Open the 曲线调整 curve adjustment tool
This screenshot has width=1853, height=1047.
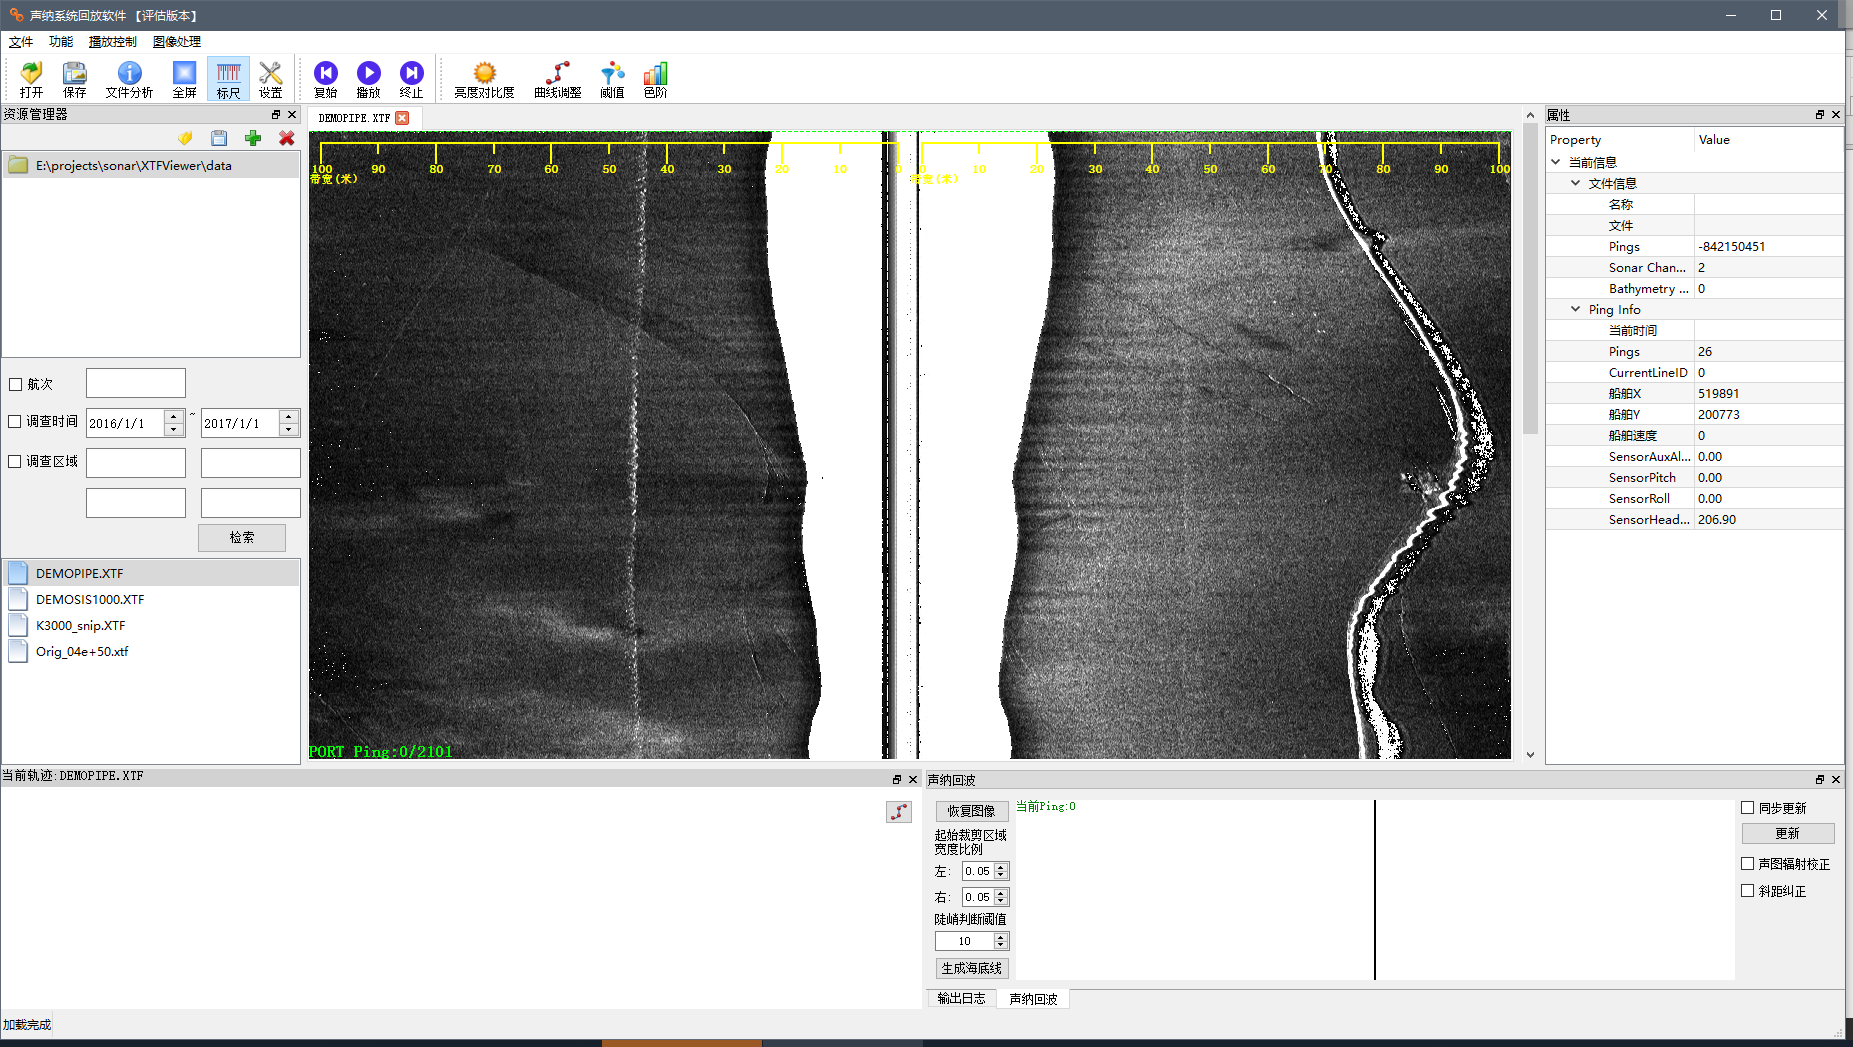557,79
